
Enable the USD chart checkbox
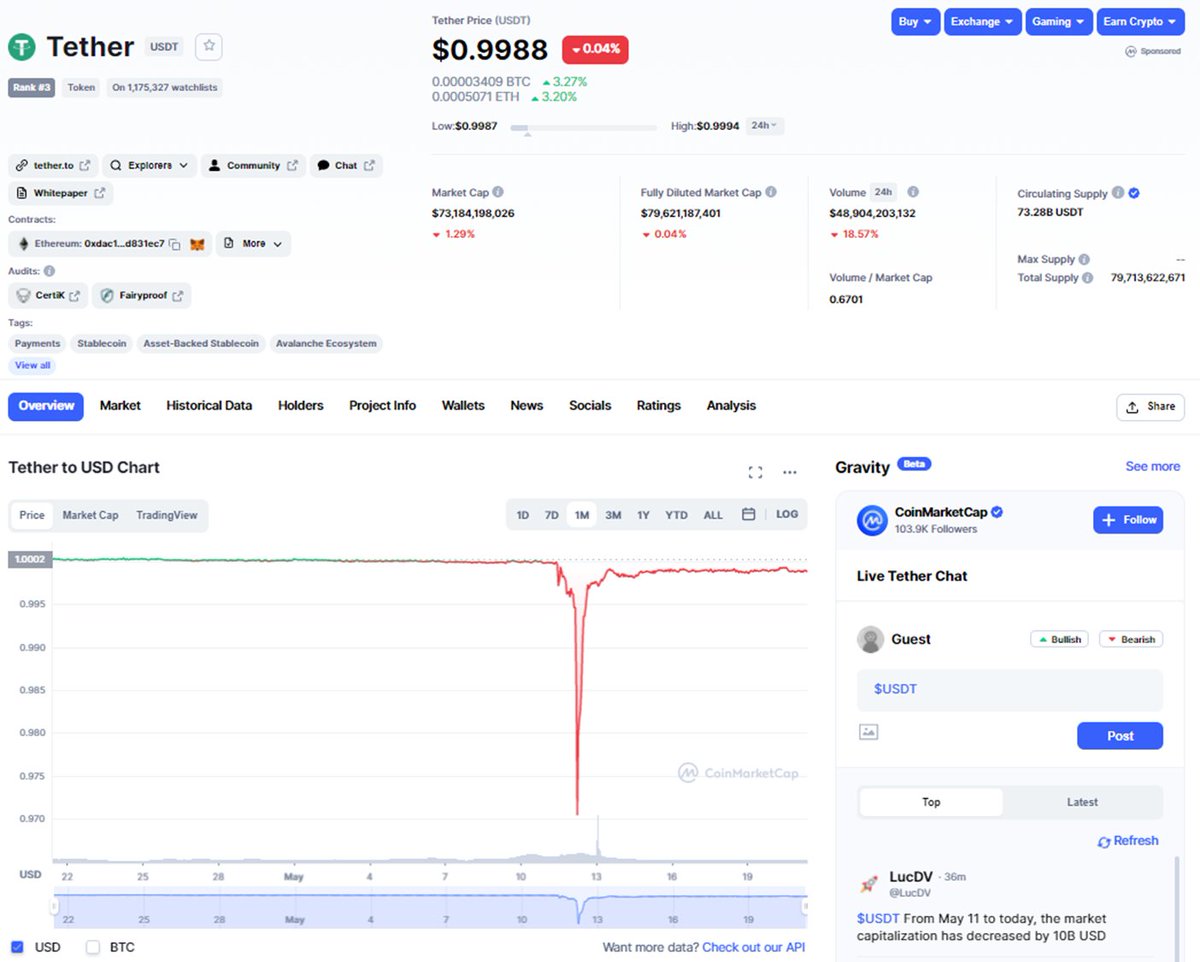pyautogui.click(x=17, y=947)
